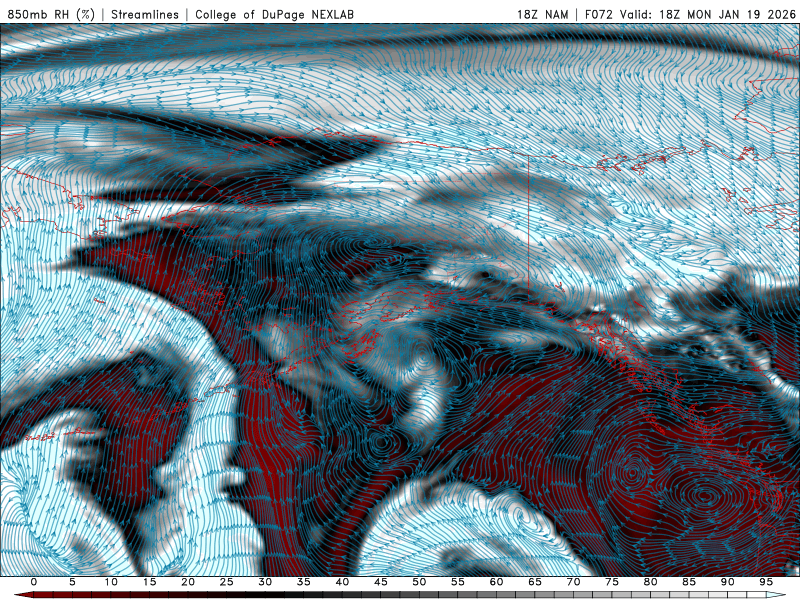The image size is (800, 600).
Task: Click the colorbar value label "45"
Action: click(381, 582)
